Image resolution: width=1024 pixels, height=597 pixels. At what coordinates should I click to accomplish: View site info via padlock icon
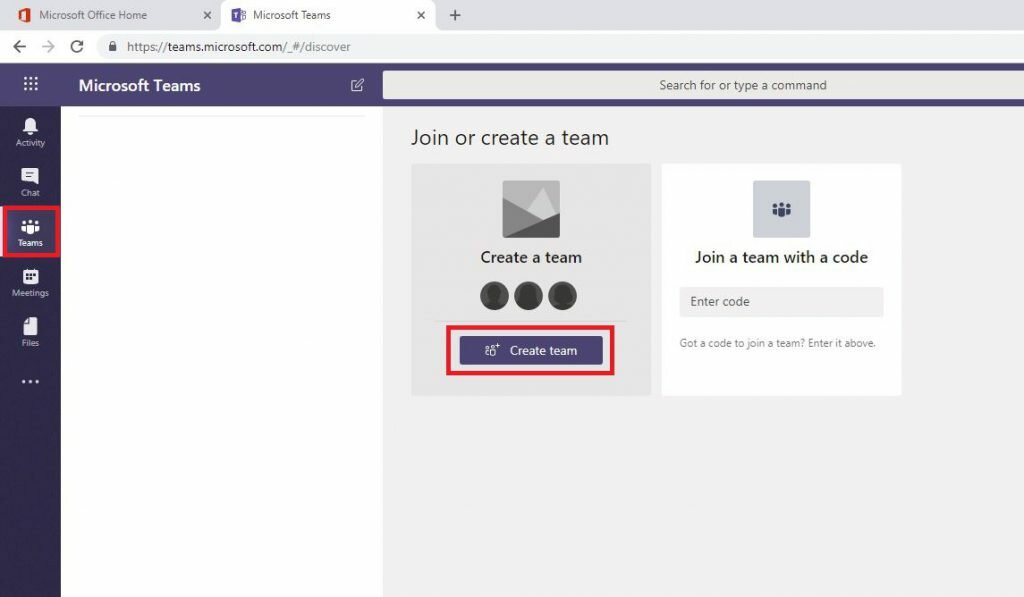coord(112,46)
